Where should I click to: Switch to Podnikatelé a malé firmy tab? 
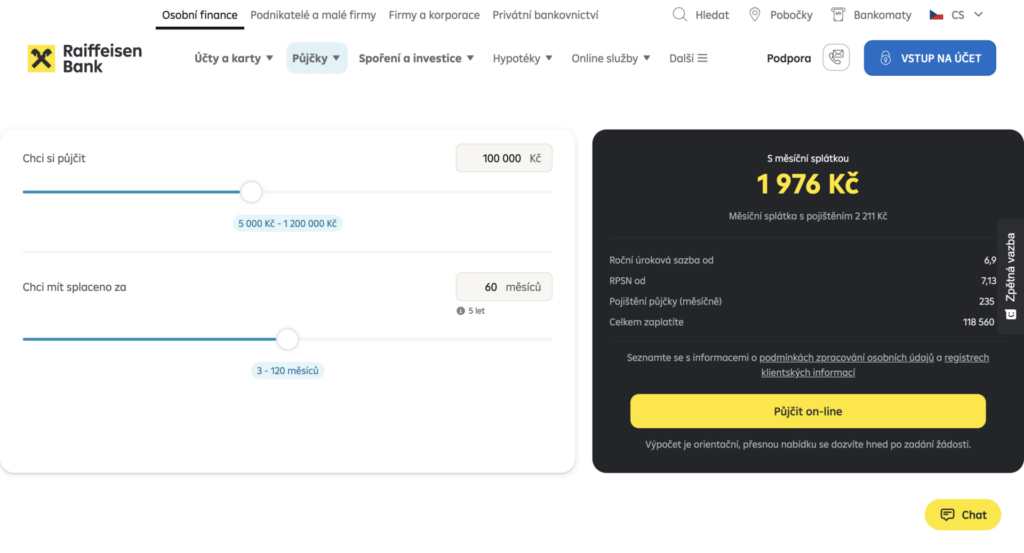313,15
